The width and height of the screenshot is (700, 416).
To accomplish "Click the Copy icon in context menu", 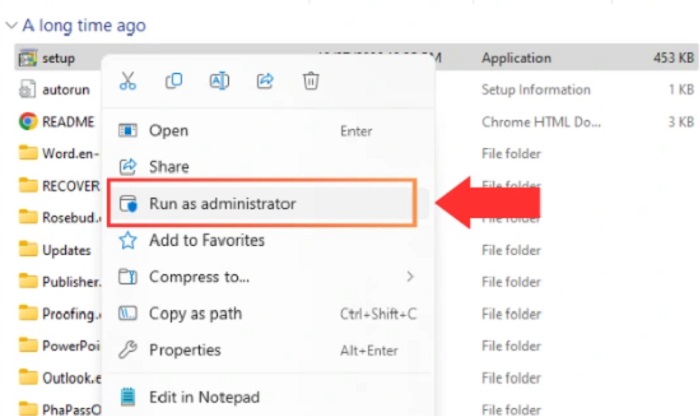I will click(173, 81).
